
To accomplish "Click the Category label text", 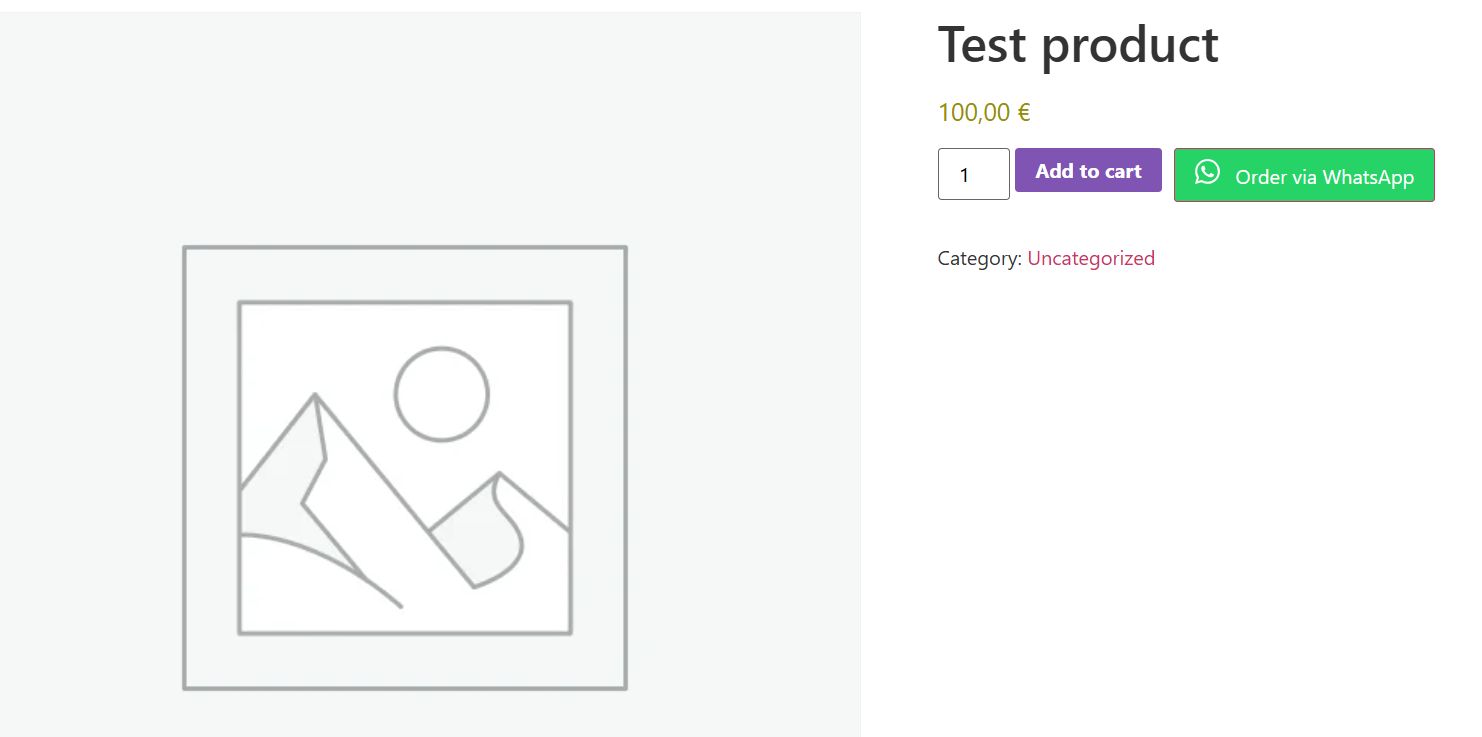I will (979, 259).
